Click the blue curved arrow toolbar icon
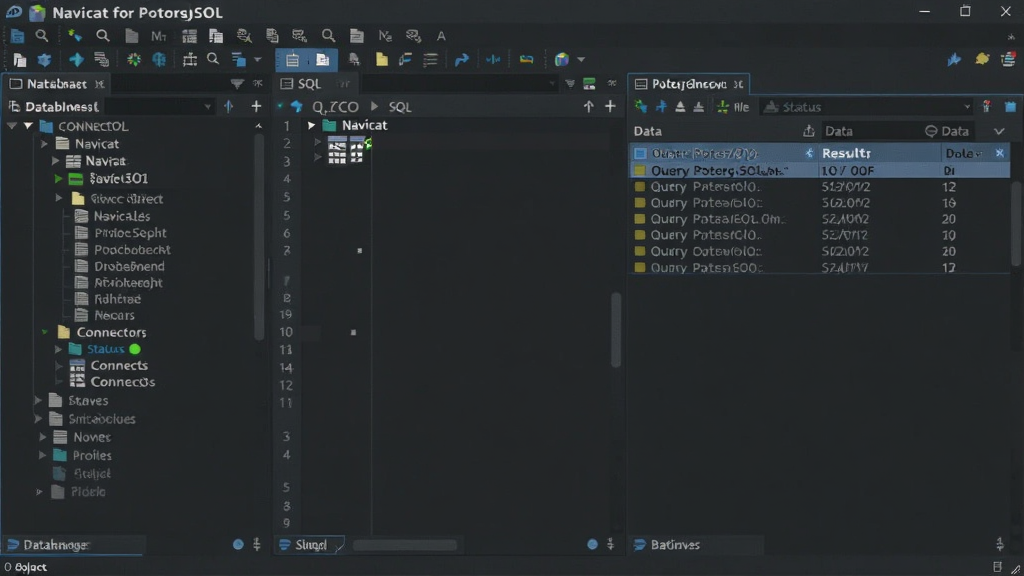The image size is (1024, 576). [461, 60]
